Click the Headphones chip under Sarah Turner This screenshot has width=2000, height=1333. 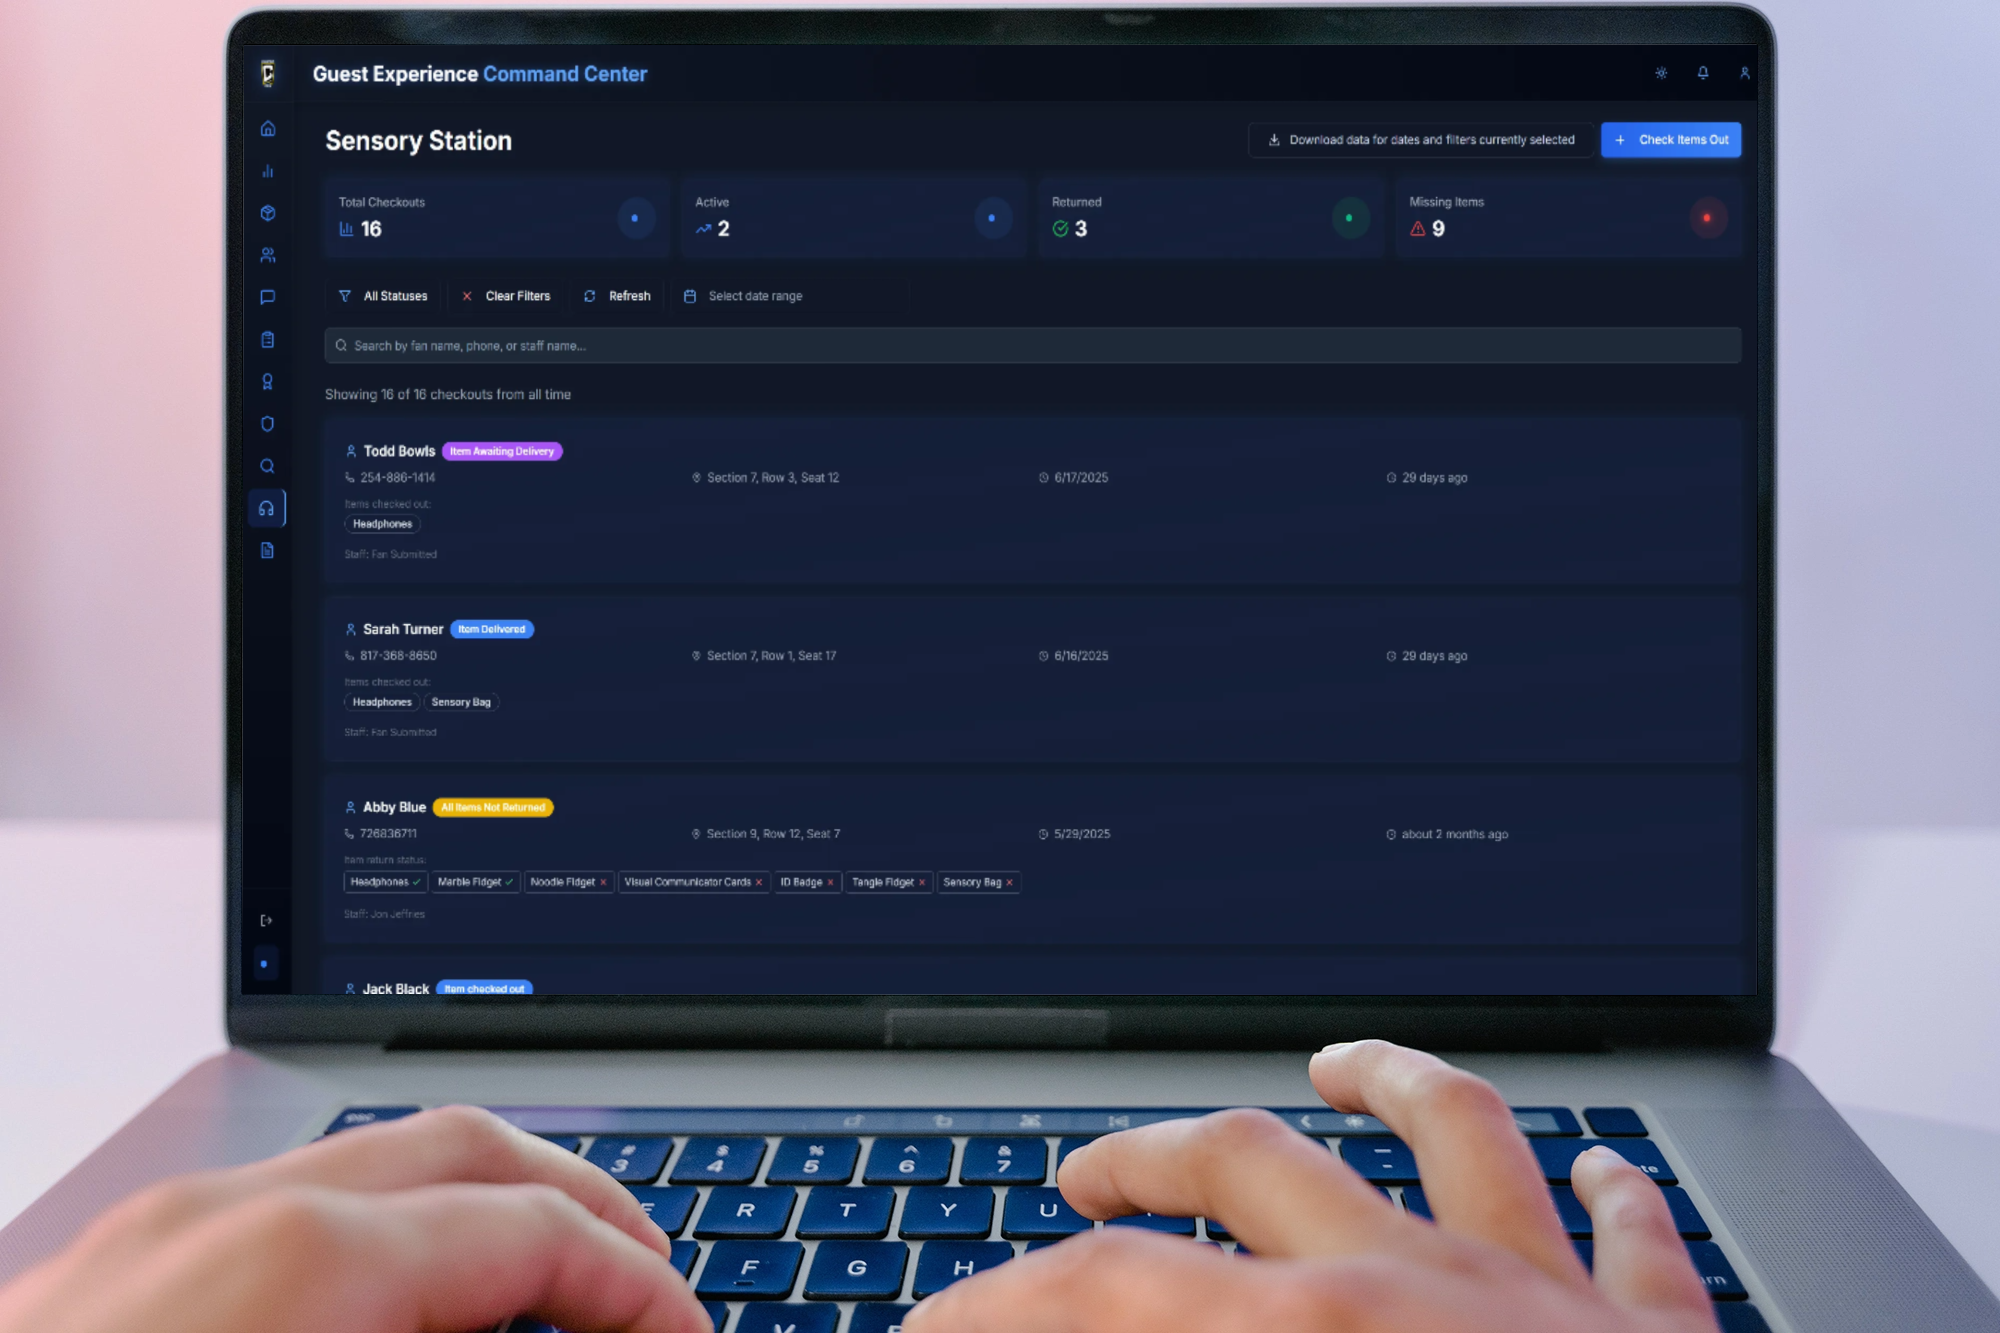(x=382, y=702)
